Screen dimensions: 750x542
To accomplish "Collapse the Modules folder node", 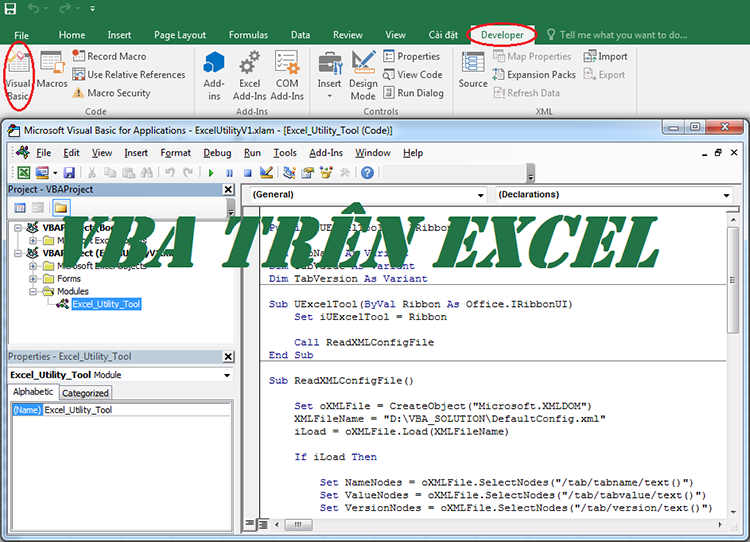I will pyautogui.click(x=33, y=291).
